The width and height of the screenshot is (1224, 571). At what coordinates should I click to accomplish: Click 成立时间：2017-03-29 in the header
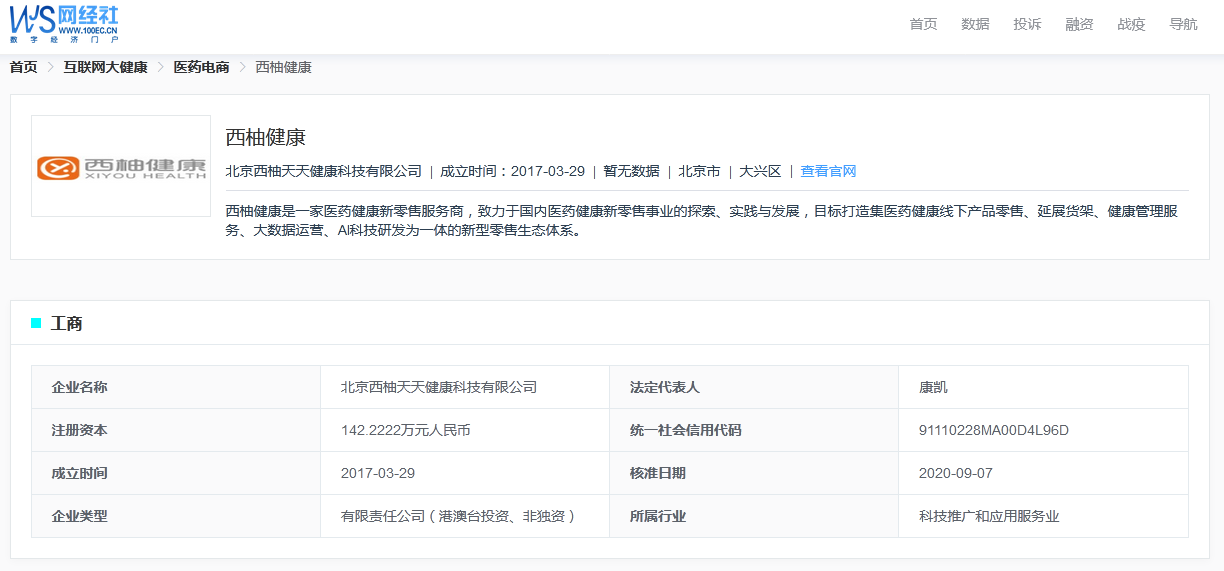point(512,171)
